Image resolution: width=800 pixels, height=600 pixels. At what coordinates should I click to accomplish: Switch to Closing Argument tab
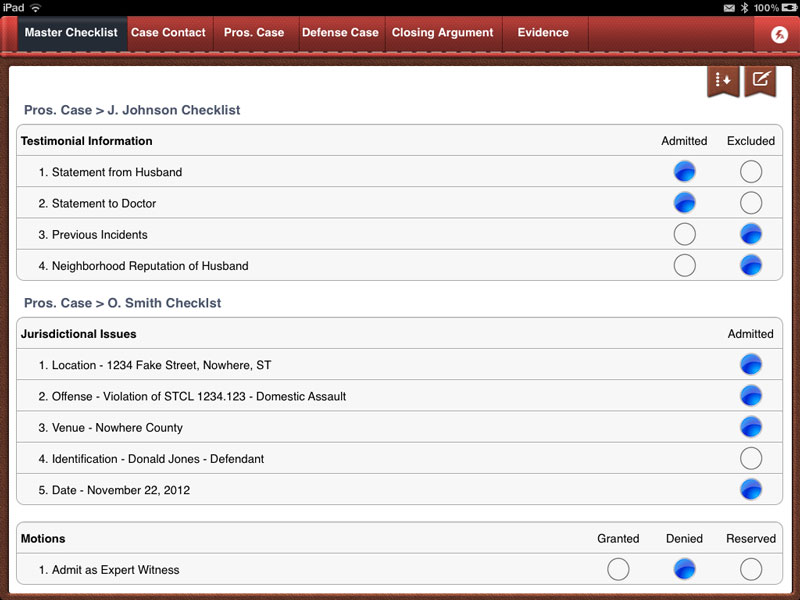[443, 32]
